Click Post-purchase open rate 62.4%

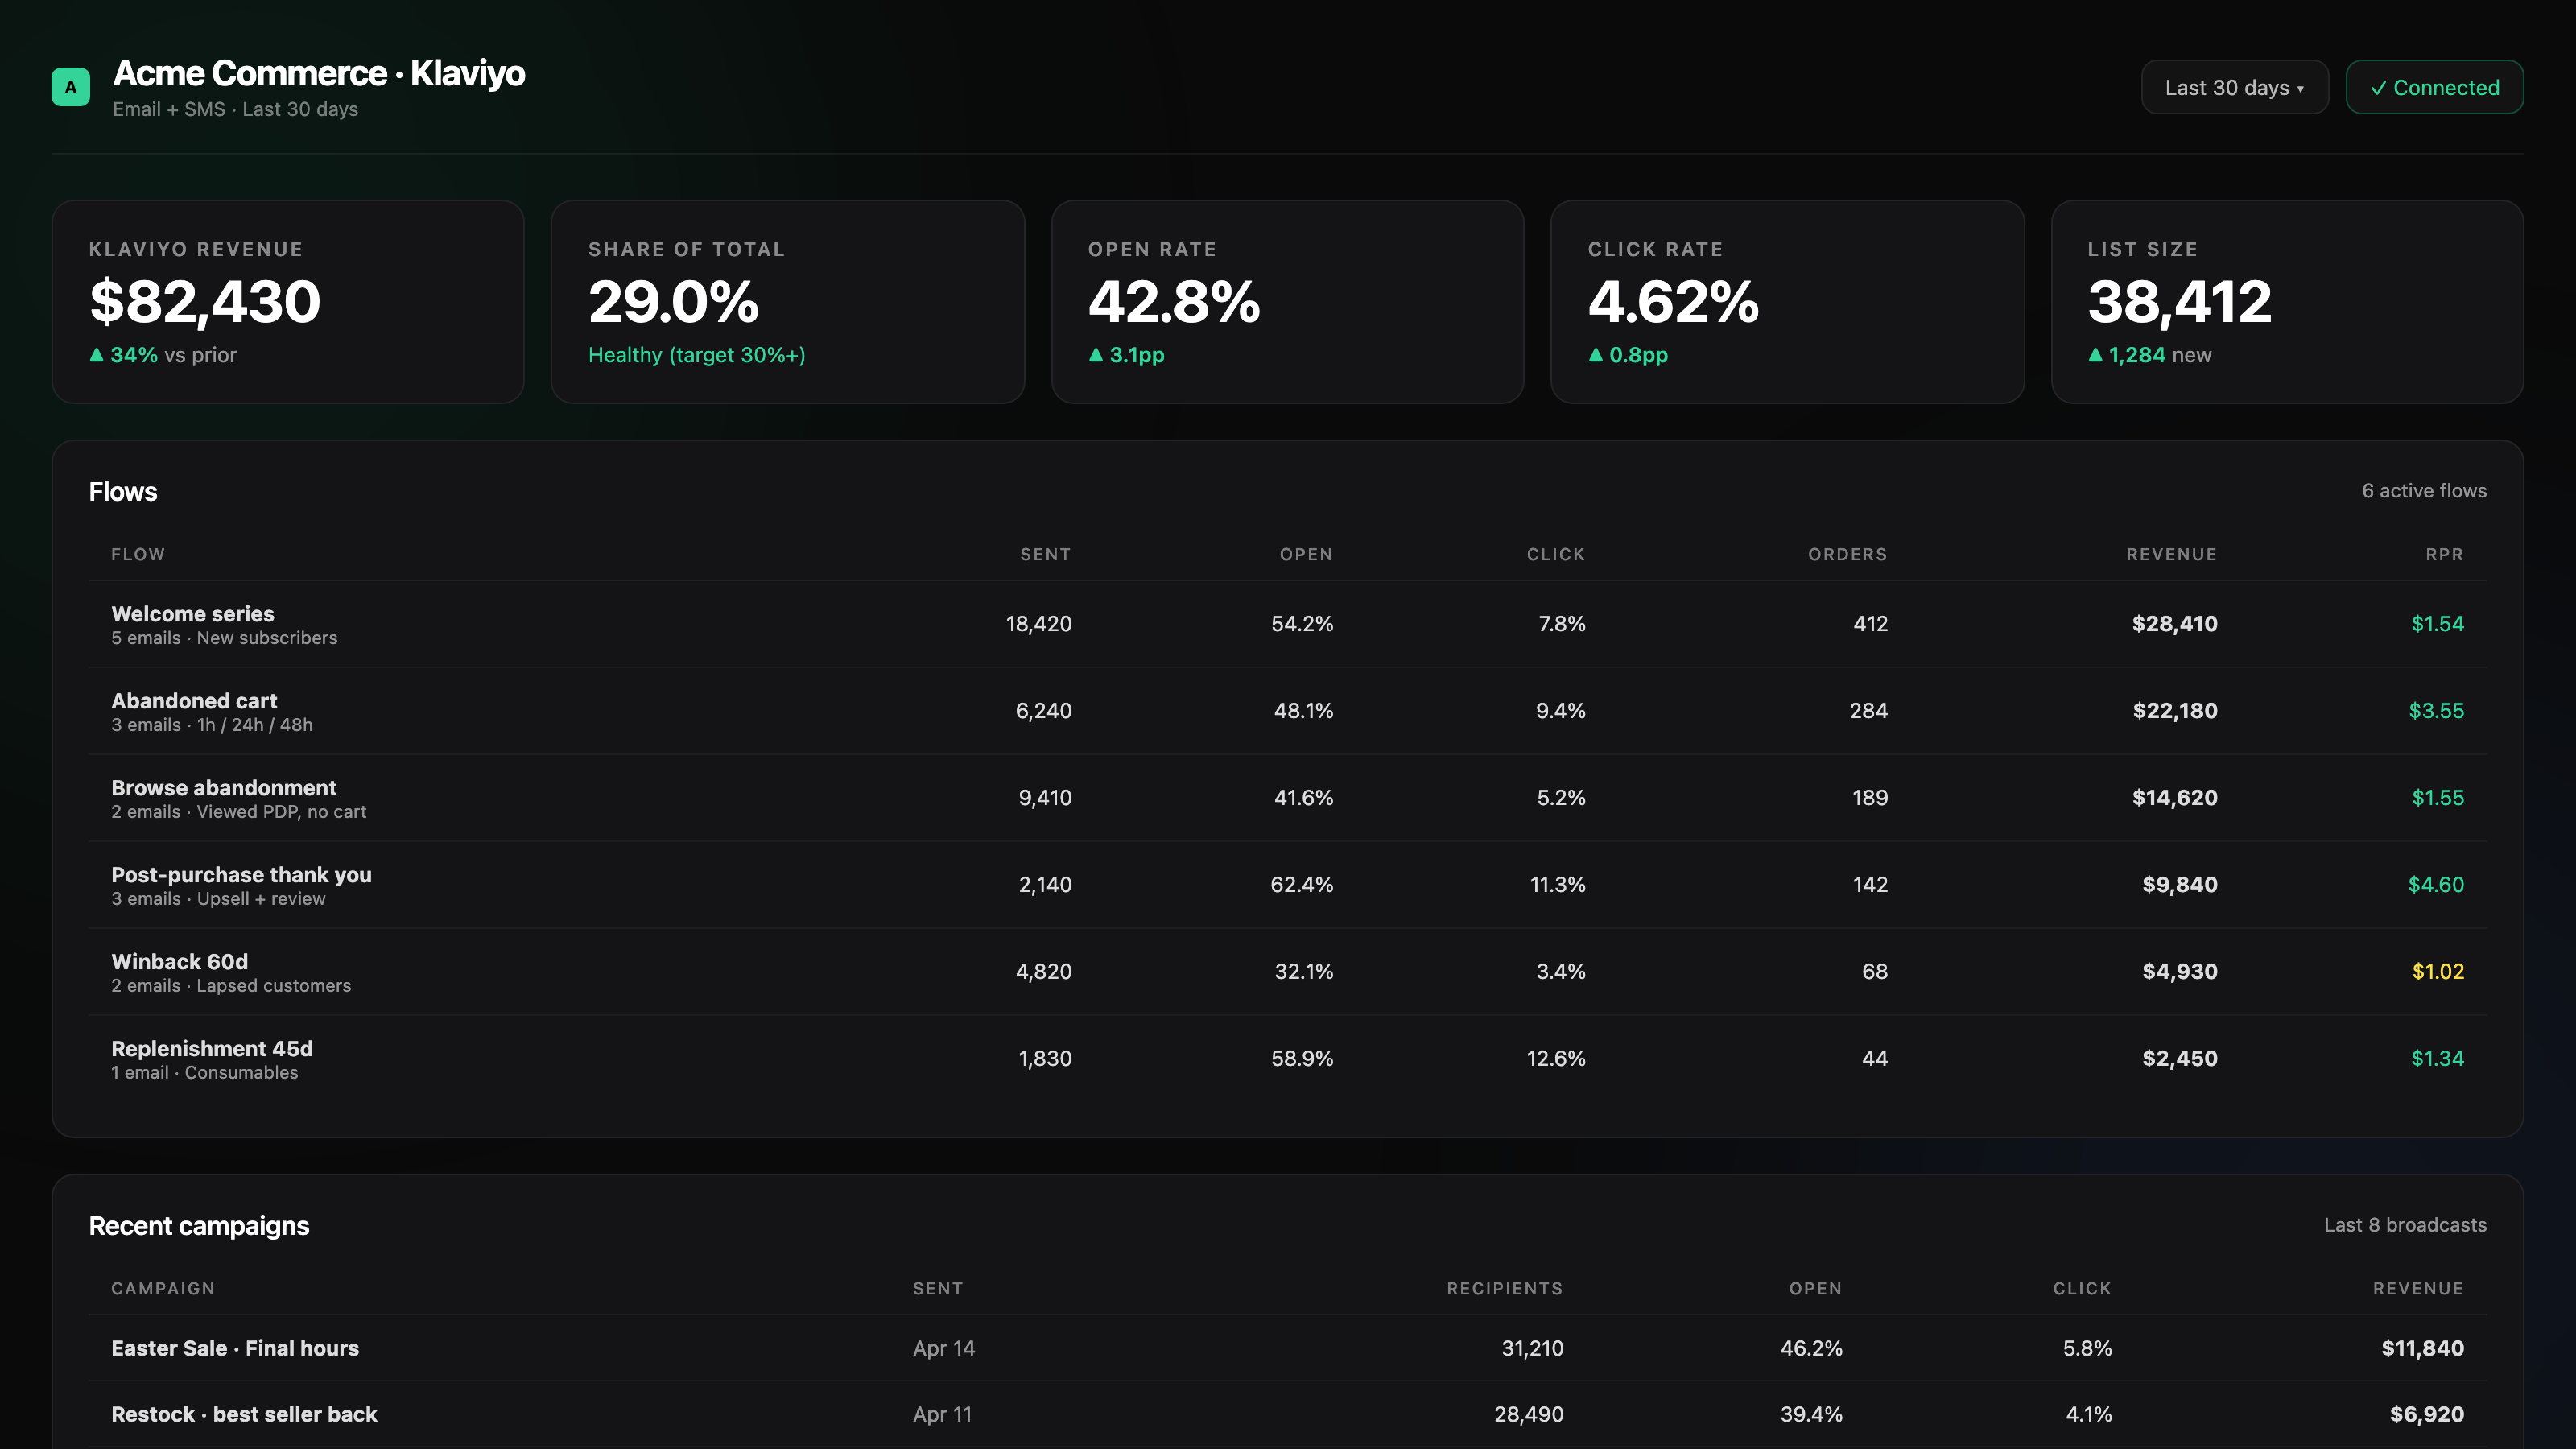point(1301,885)
